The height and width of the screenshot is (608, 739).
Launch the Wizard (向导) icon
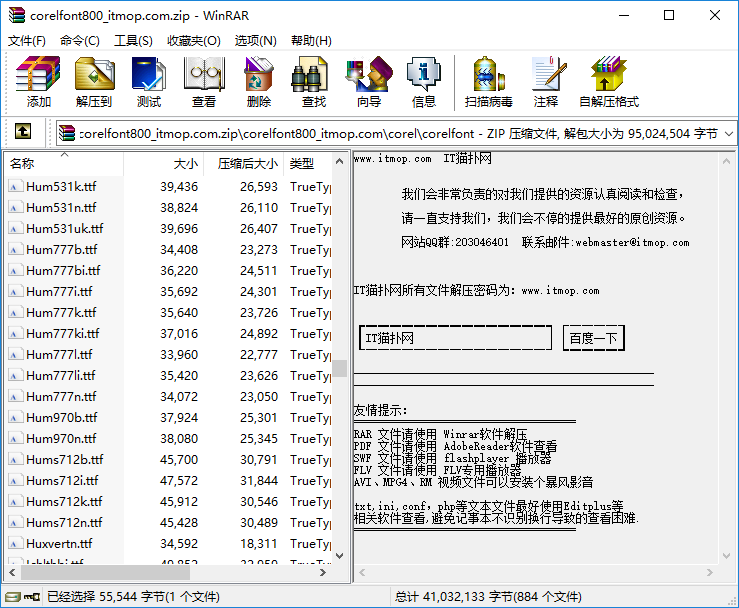pyautogui.click(x=369, y=74)
